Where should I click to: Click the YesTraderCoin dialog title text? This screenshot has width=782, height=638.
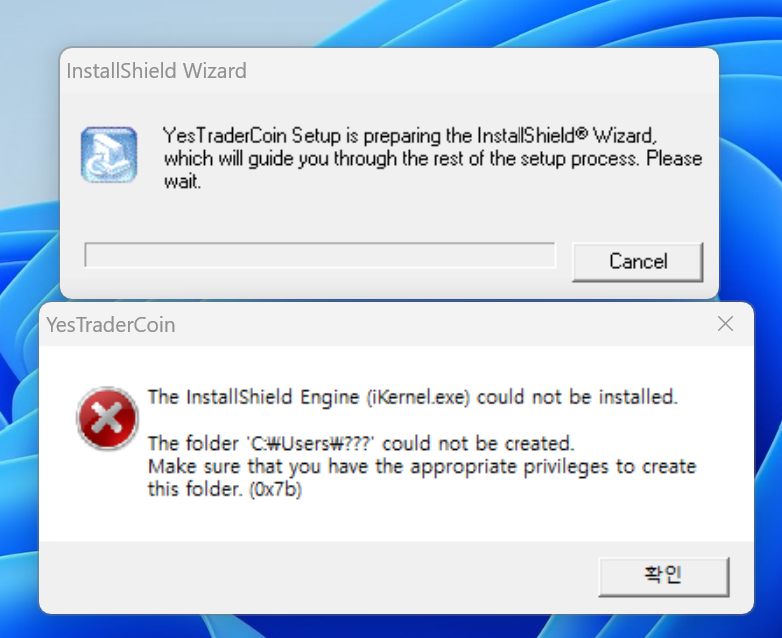coord(111,325)
